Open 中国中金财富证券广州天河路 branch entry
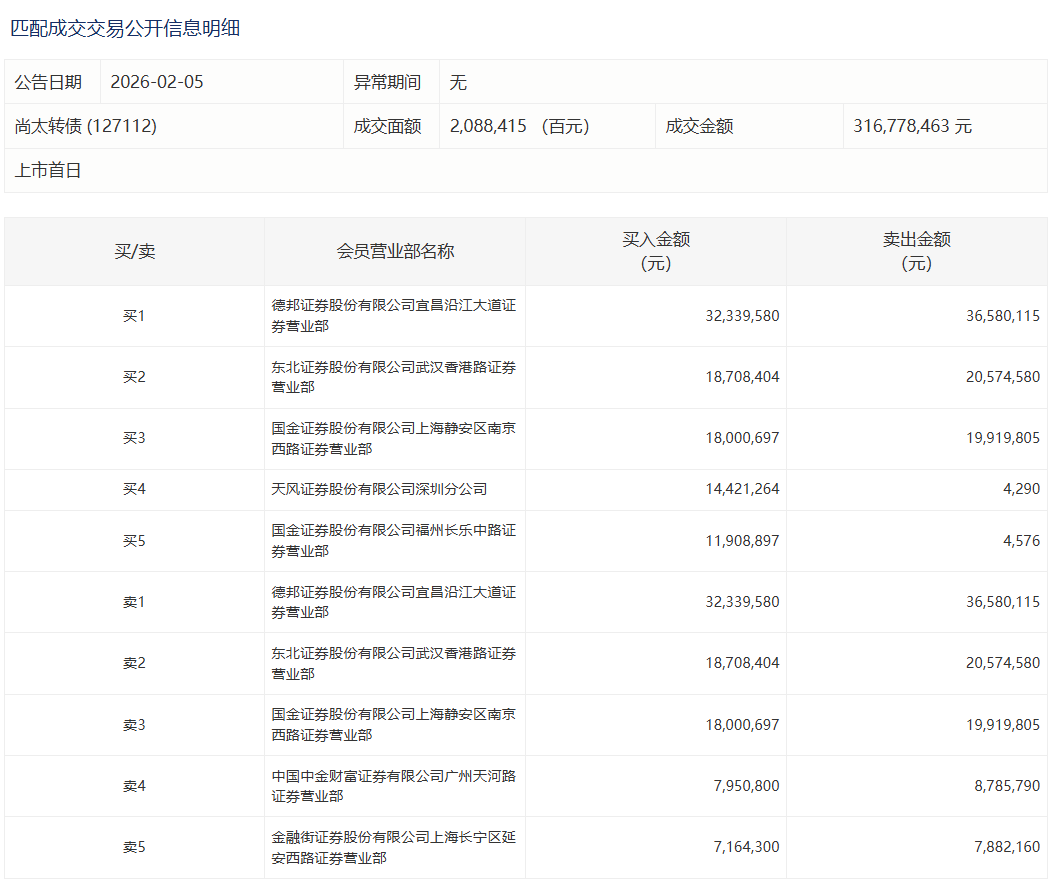 pos(393,786)
